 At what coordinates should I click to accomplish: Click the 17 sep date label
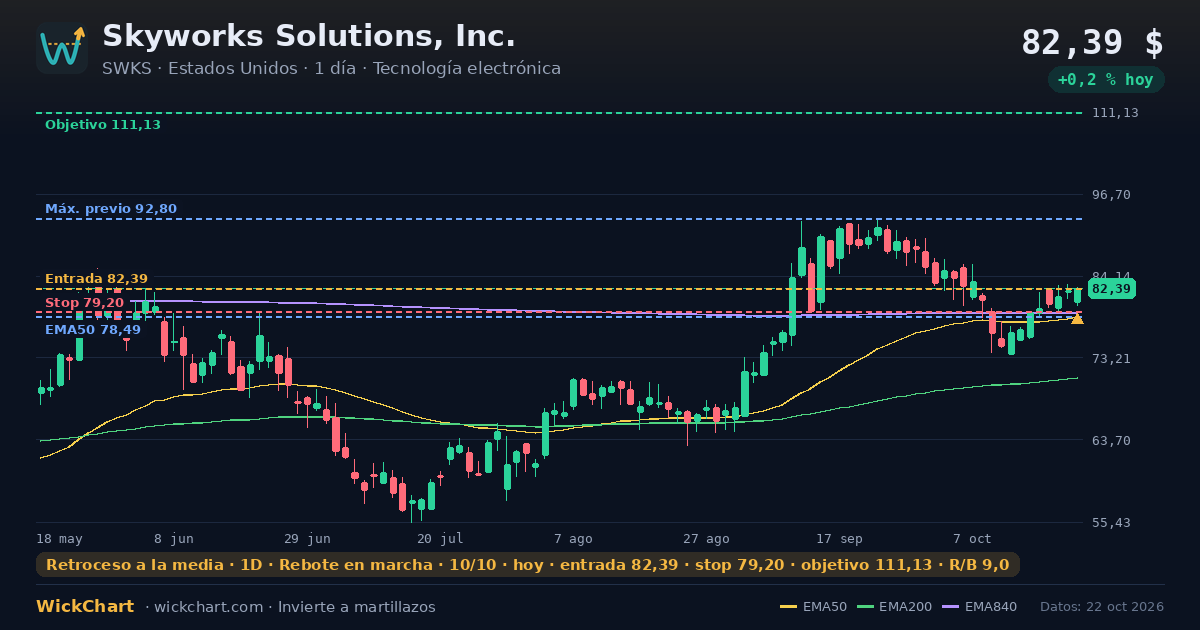(839, 538)
